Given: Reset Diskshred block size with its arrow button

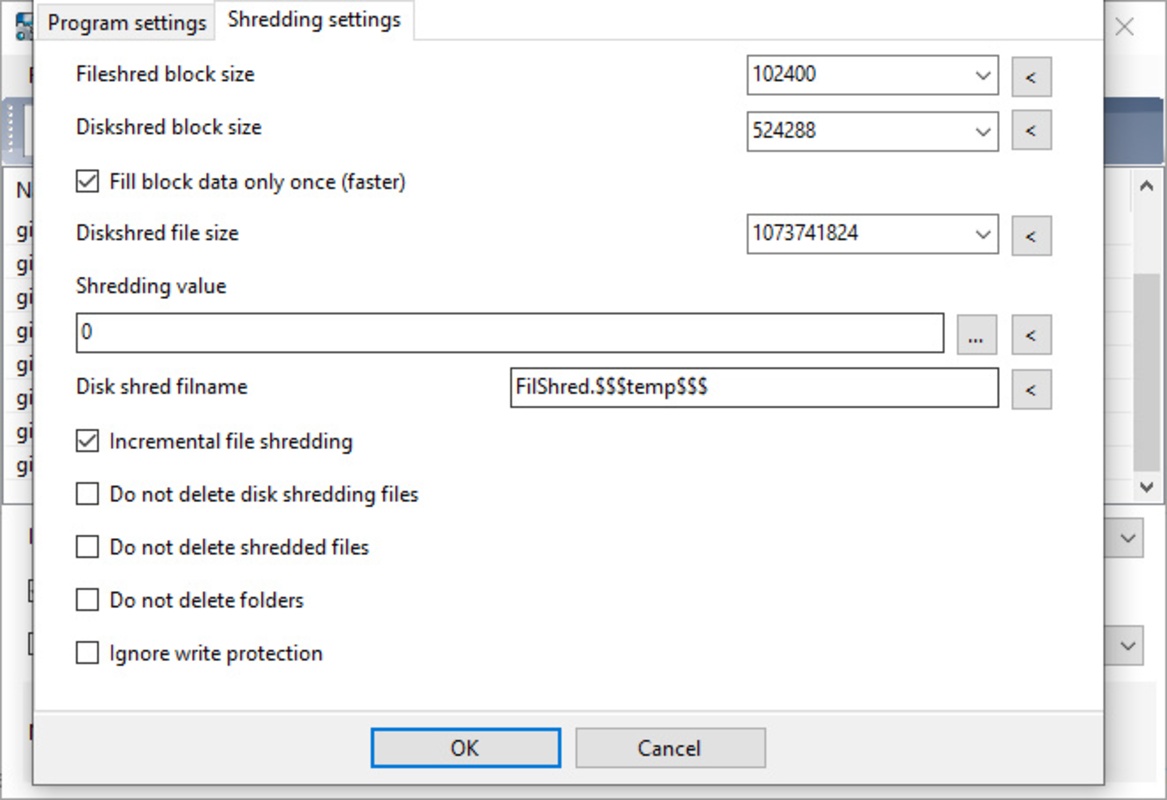Looking at the screenshot, I should tap(1031, 130).
